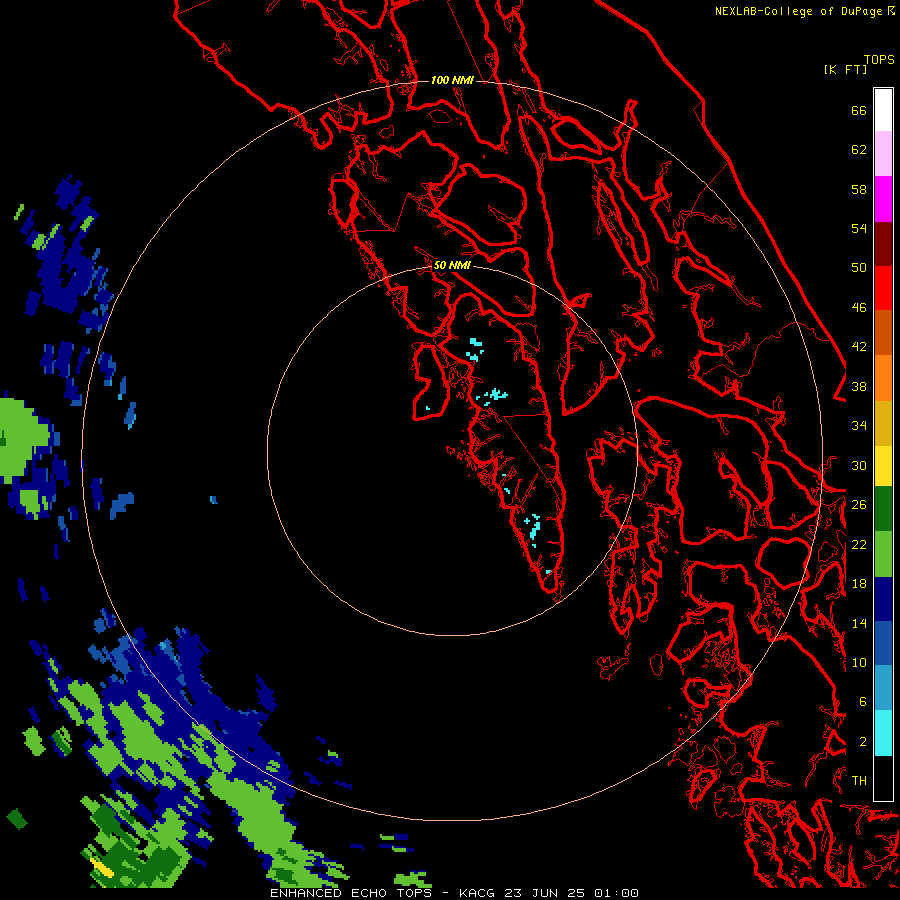Screen dimensions: 900x900
Task: Select the magenta legend swatch
Action: 883,199
